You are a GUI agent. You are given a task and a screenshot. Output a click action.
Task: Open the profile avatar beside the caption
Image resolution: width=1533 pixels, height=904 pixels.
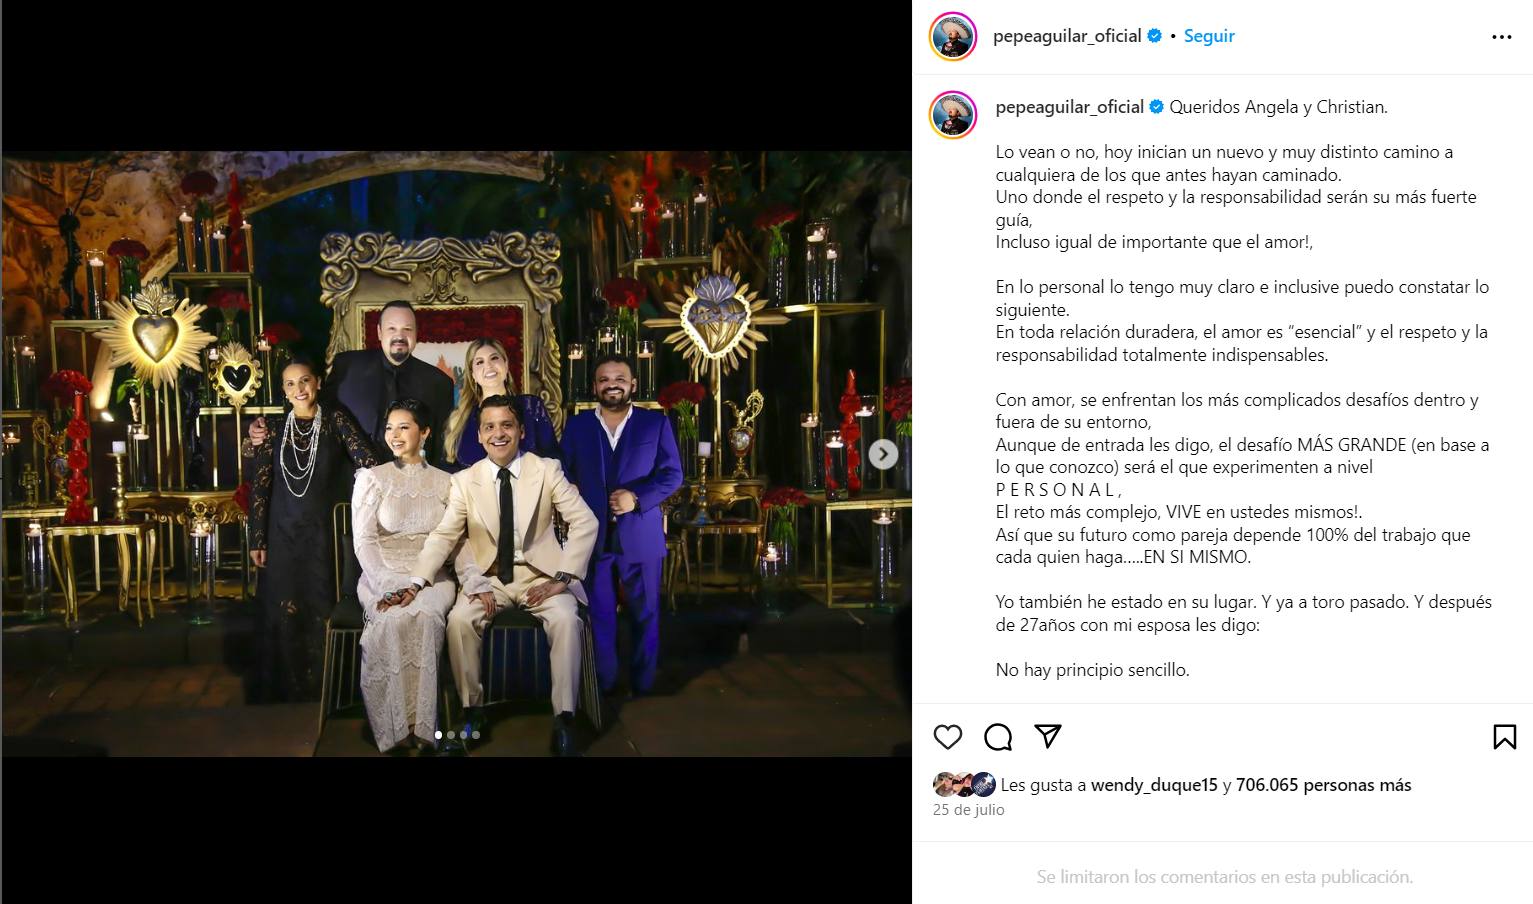point(953,114)
